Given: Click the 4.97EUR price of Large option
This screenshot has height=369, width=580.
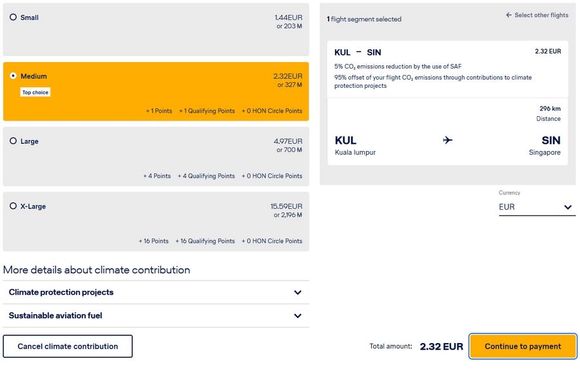Looking at the screenshot, I should [288, 141].
